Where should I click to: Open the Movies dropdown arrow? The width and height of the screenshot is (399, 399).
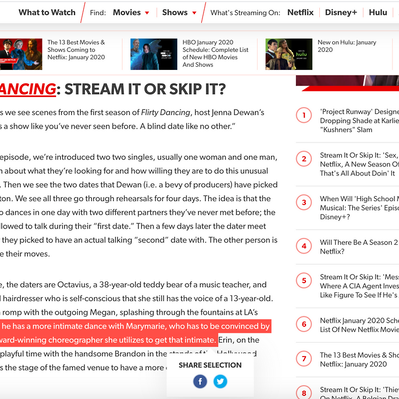coord(147,13)
